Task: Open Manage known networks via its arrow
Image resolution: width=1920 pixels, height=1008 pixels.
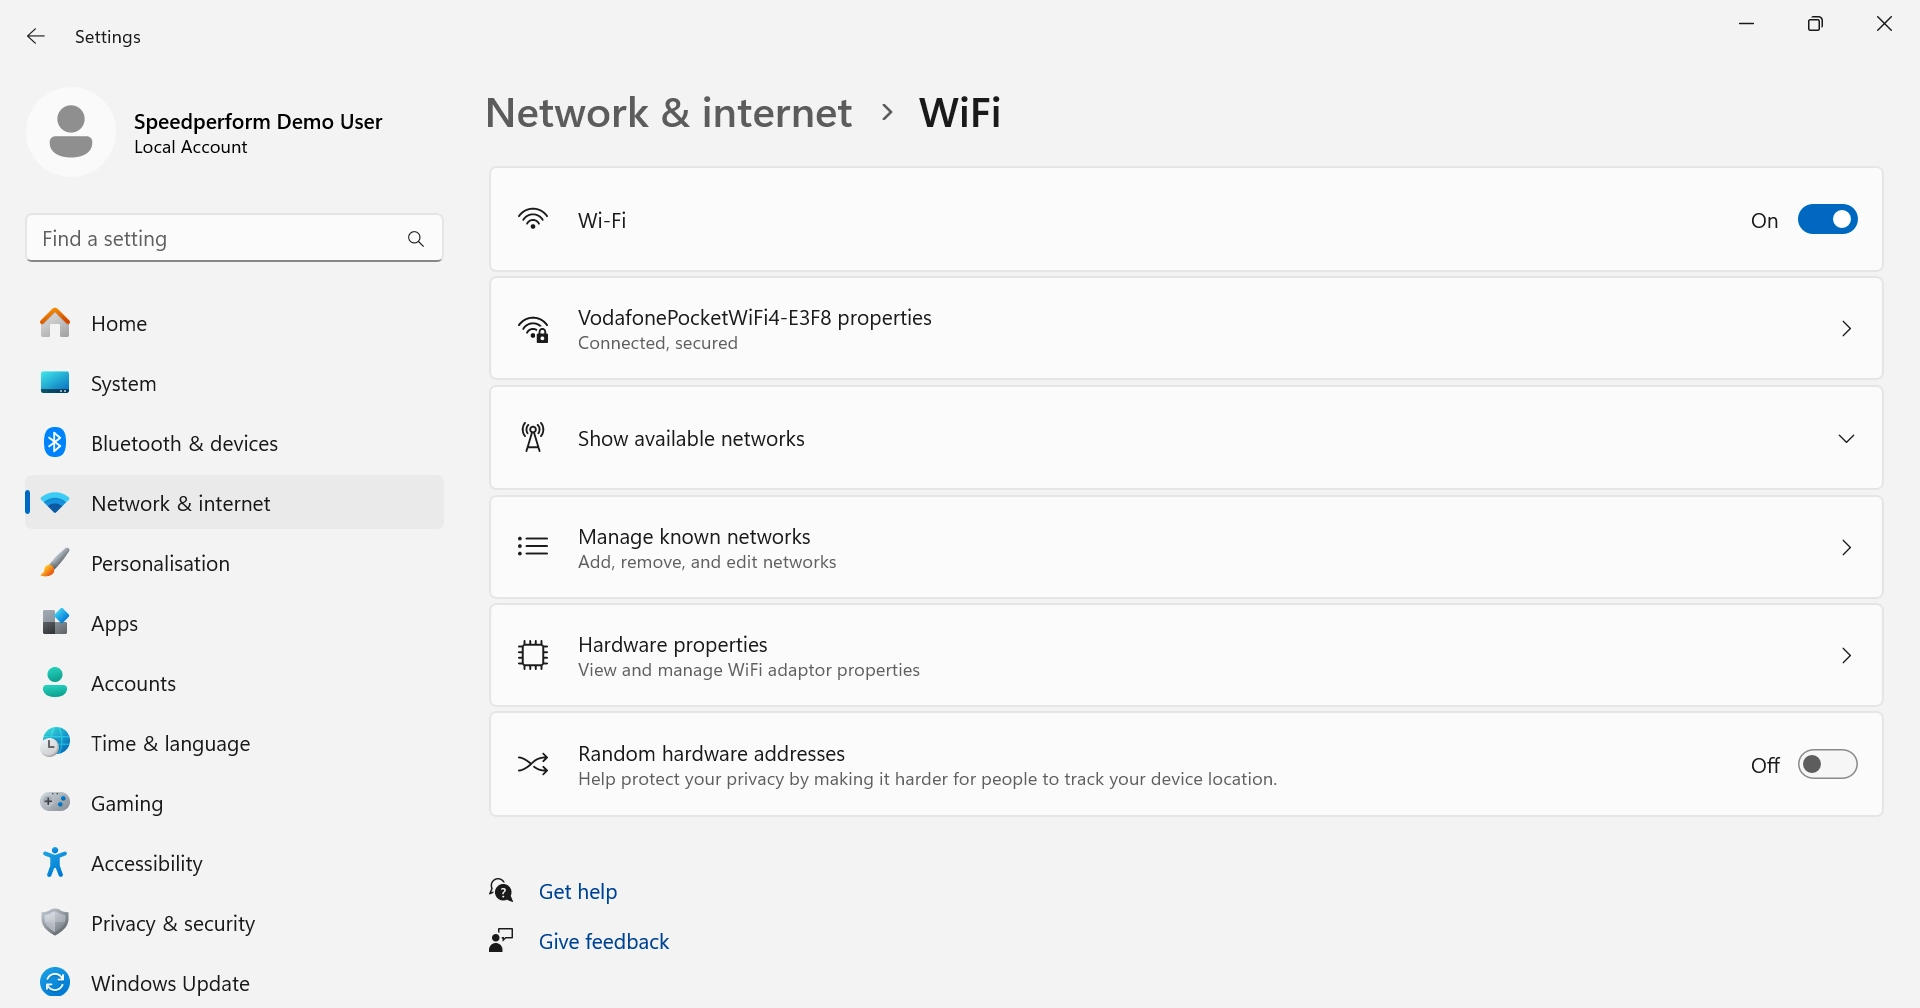Action: tap(1847, 546)
